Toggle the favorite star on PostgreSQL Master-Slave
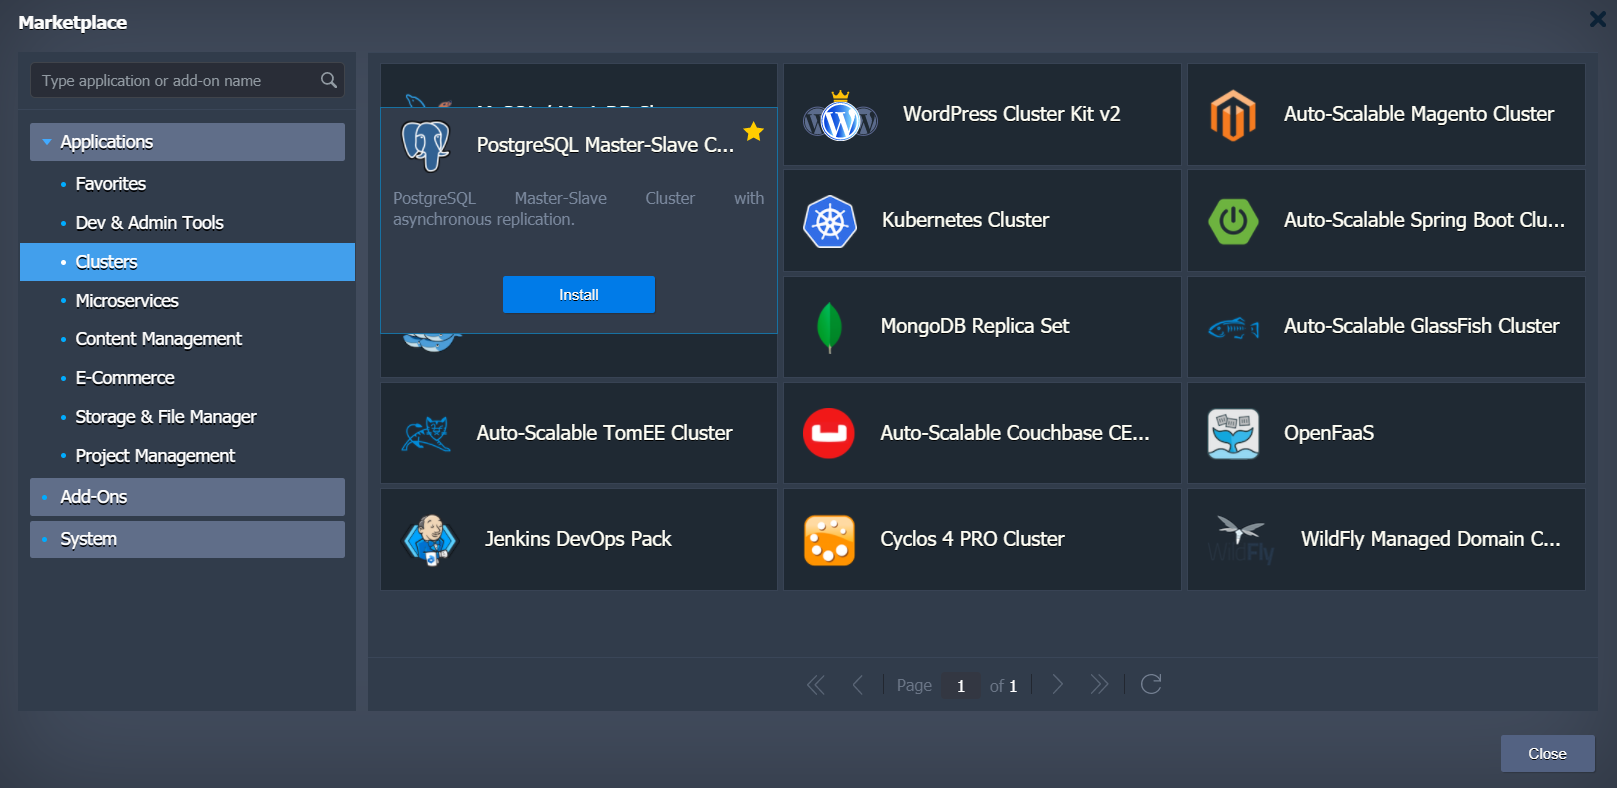 pos(754,132)
